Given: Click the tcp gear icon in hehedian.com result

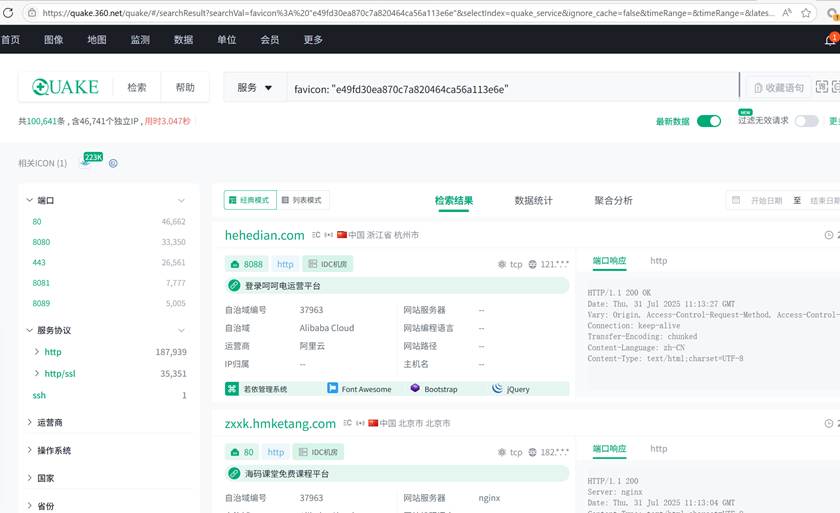Looking at the screenshot, I should [502, 264].
